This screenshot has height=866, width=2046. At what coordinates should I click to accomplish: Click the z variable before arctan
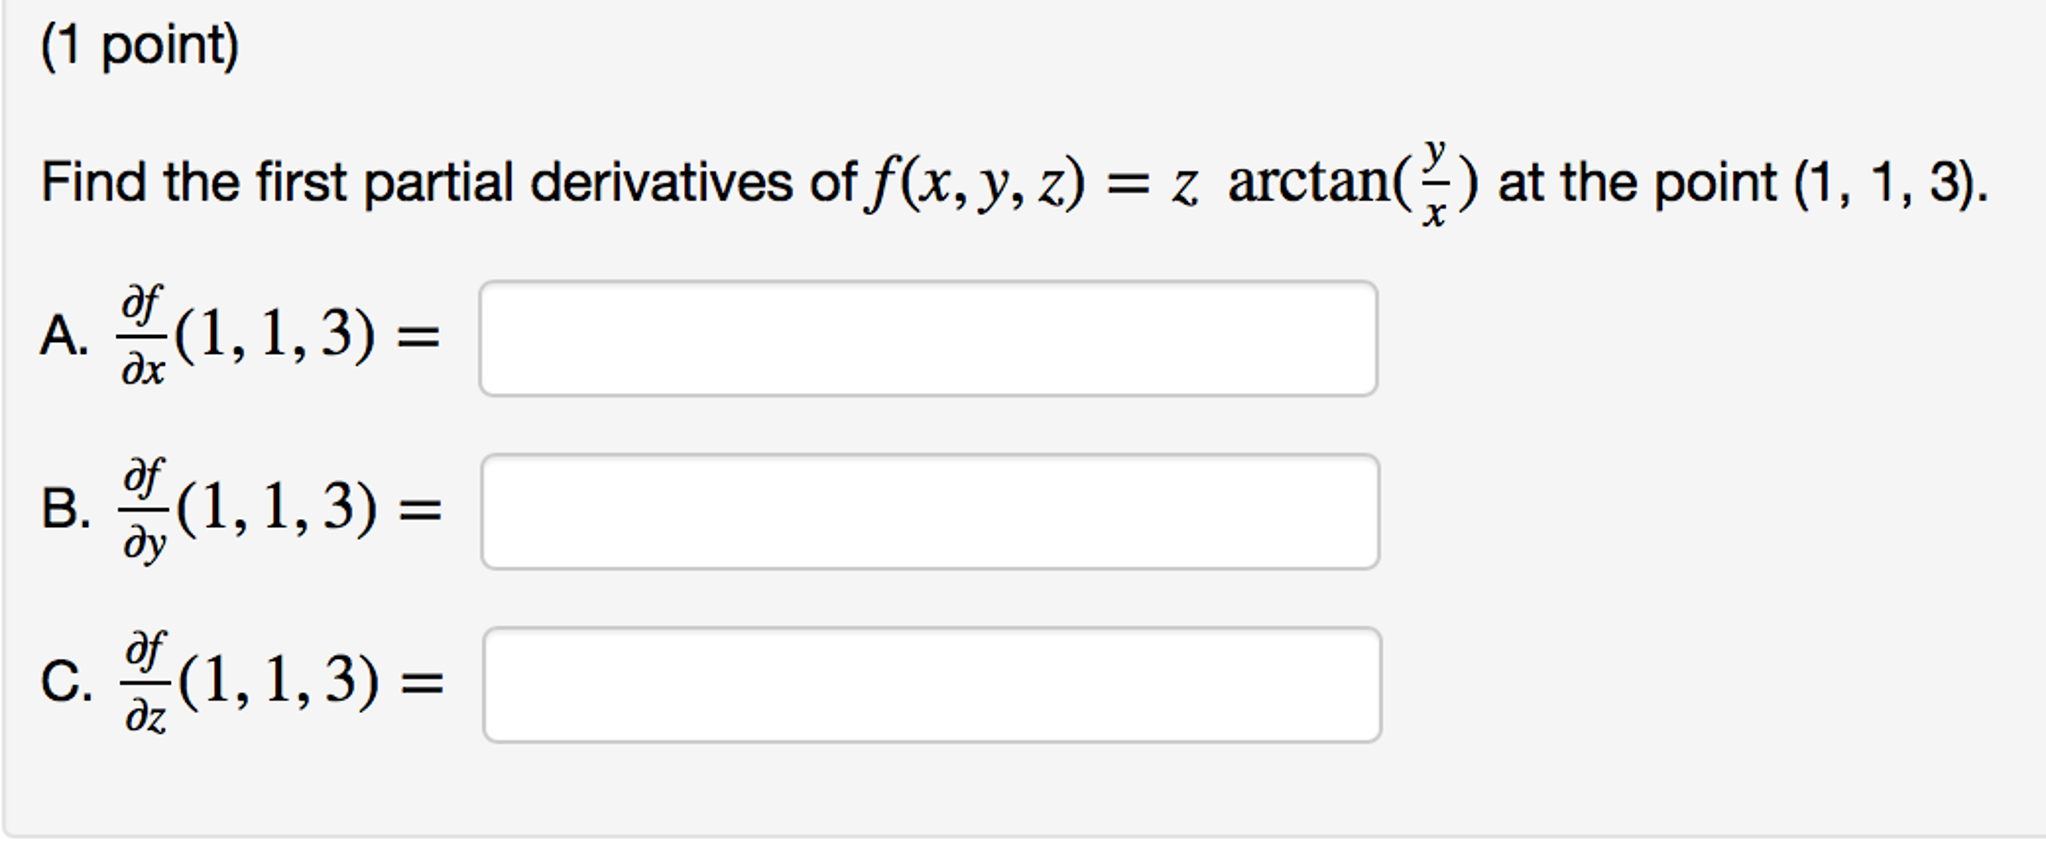[1184, 180]
